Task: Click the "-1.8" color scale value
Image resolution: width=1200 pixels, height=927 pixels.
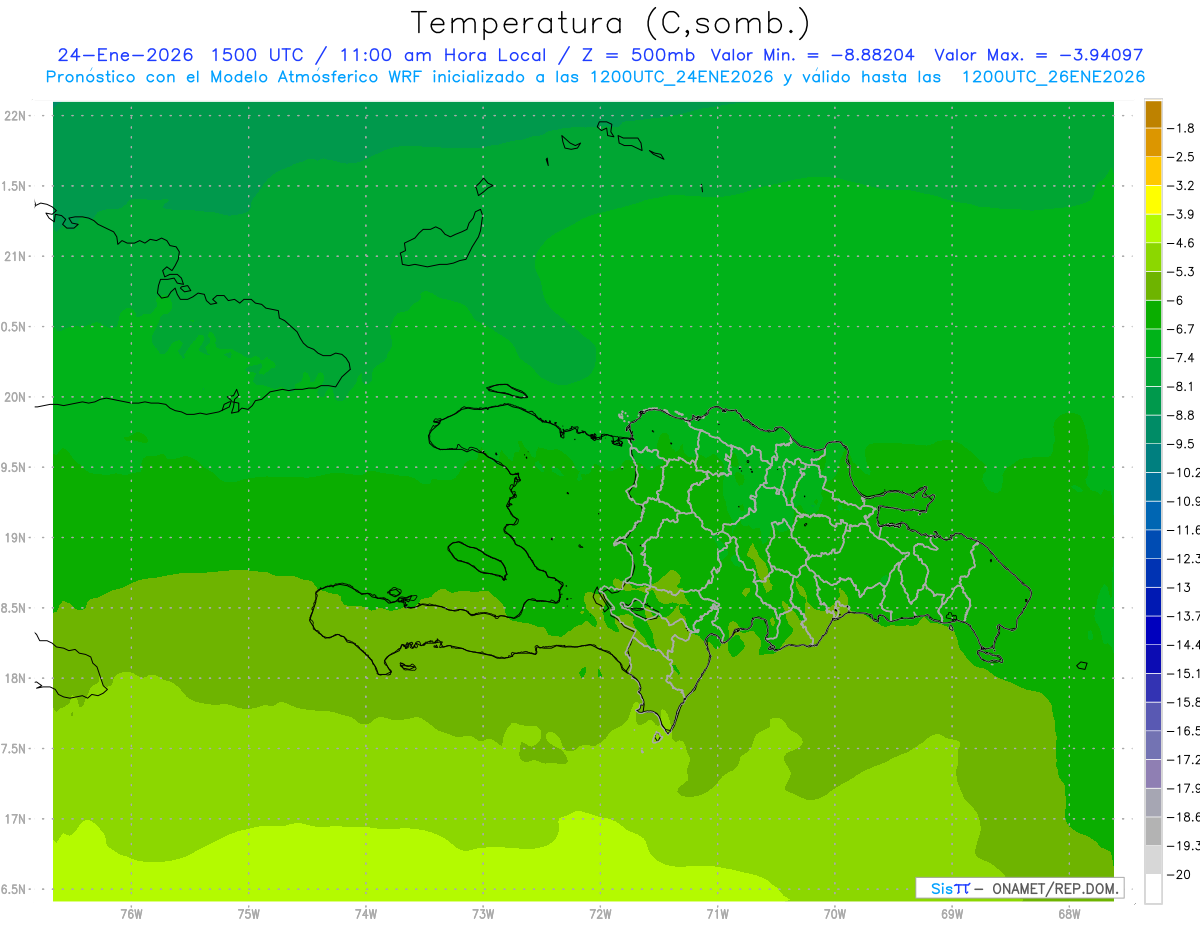Action: tap(1181, 128)
